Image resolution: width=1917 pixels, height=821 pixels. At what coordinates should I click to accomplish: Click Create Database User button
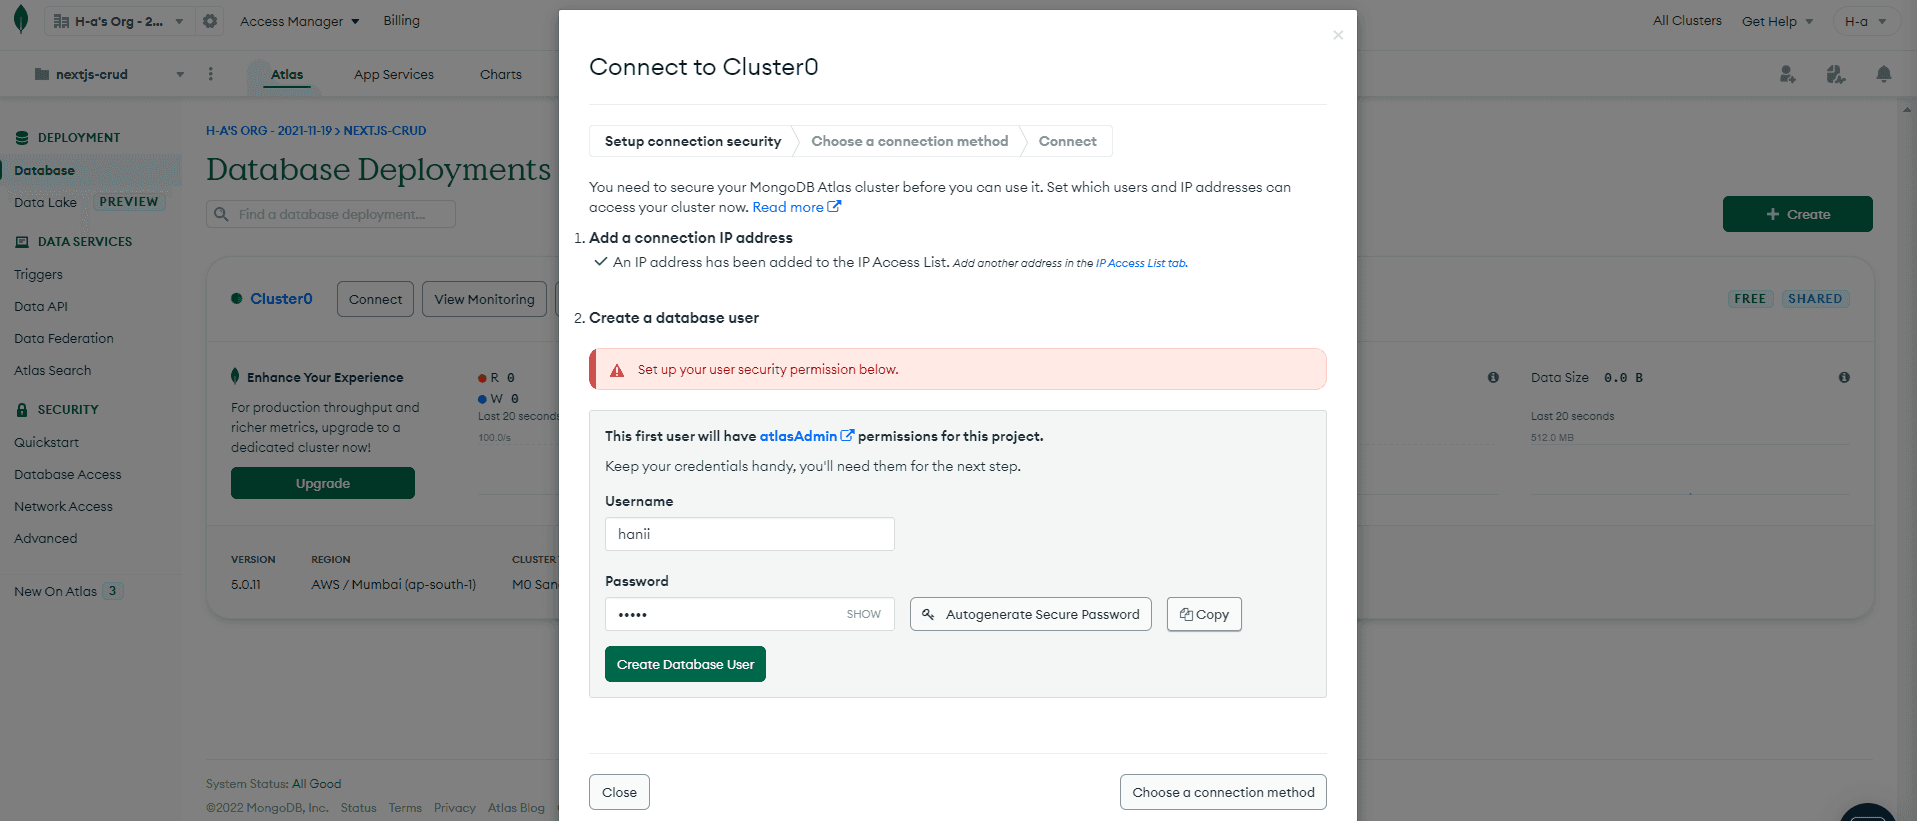pyautogui.click(x=685, y=664)
